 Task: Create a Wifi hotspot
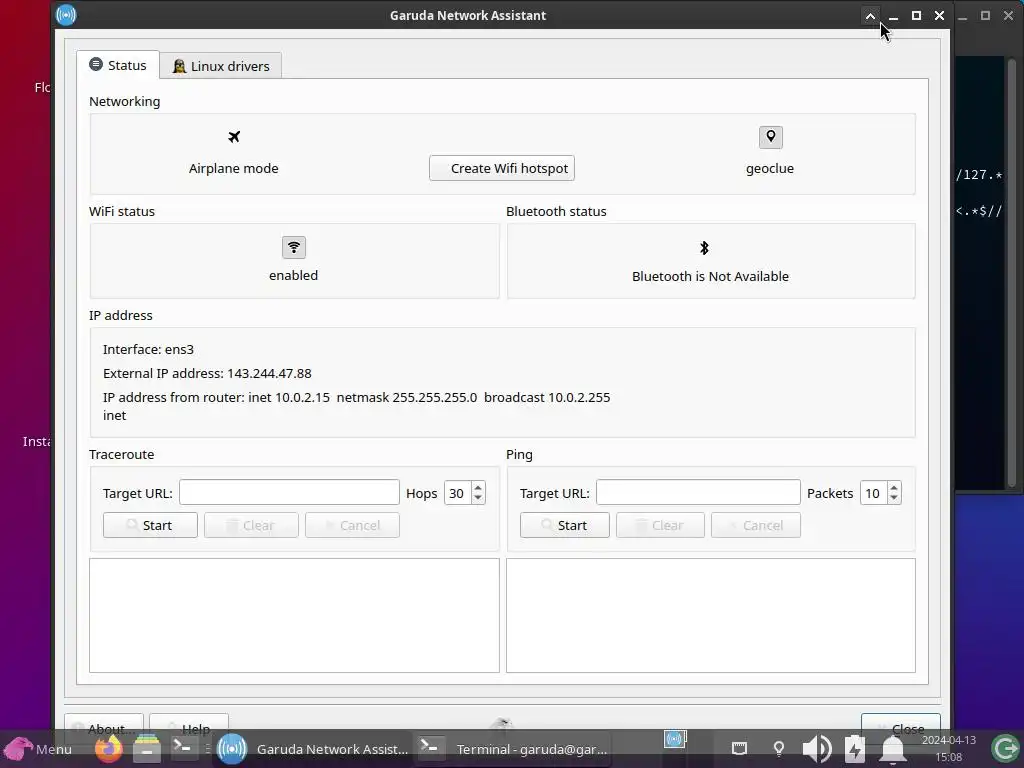[x=502, y=168]
